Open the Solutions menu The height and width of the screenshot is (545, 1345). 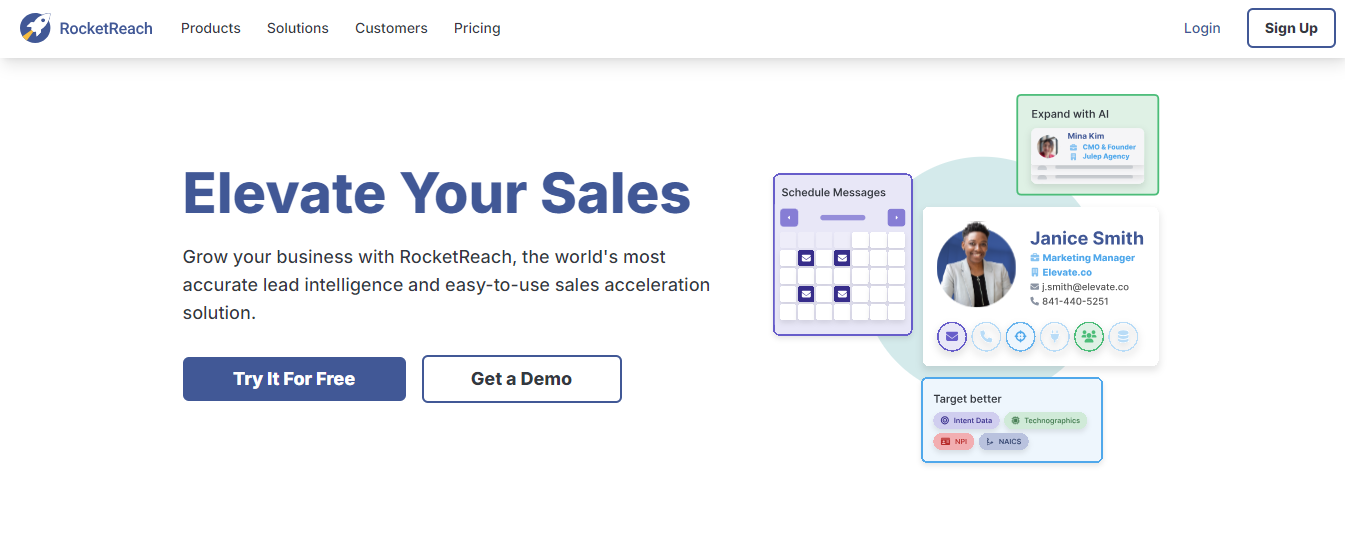[x=297, y=28]
